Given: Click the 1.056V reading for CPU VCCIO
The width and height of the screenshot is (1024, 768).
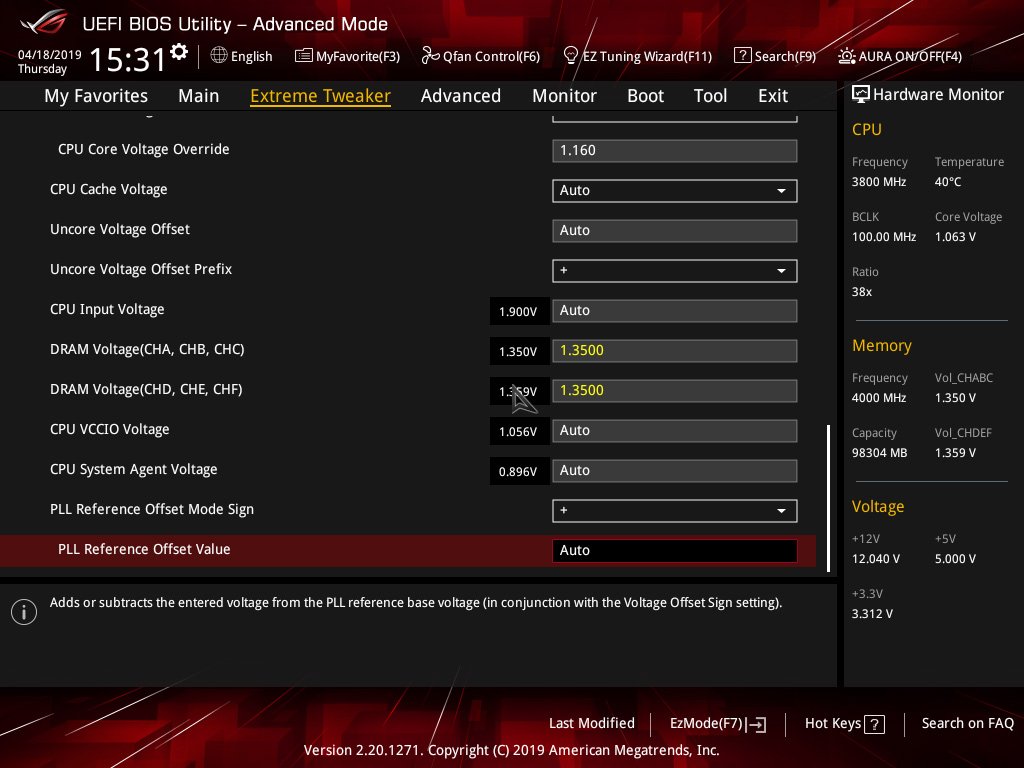Looking at the screenshot, I should pos(519,432).
